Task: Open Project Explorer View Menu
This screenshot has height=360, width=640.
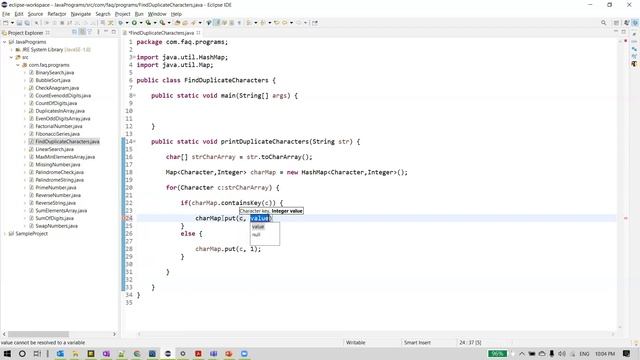Action: pos(98,32)
